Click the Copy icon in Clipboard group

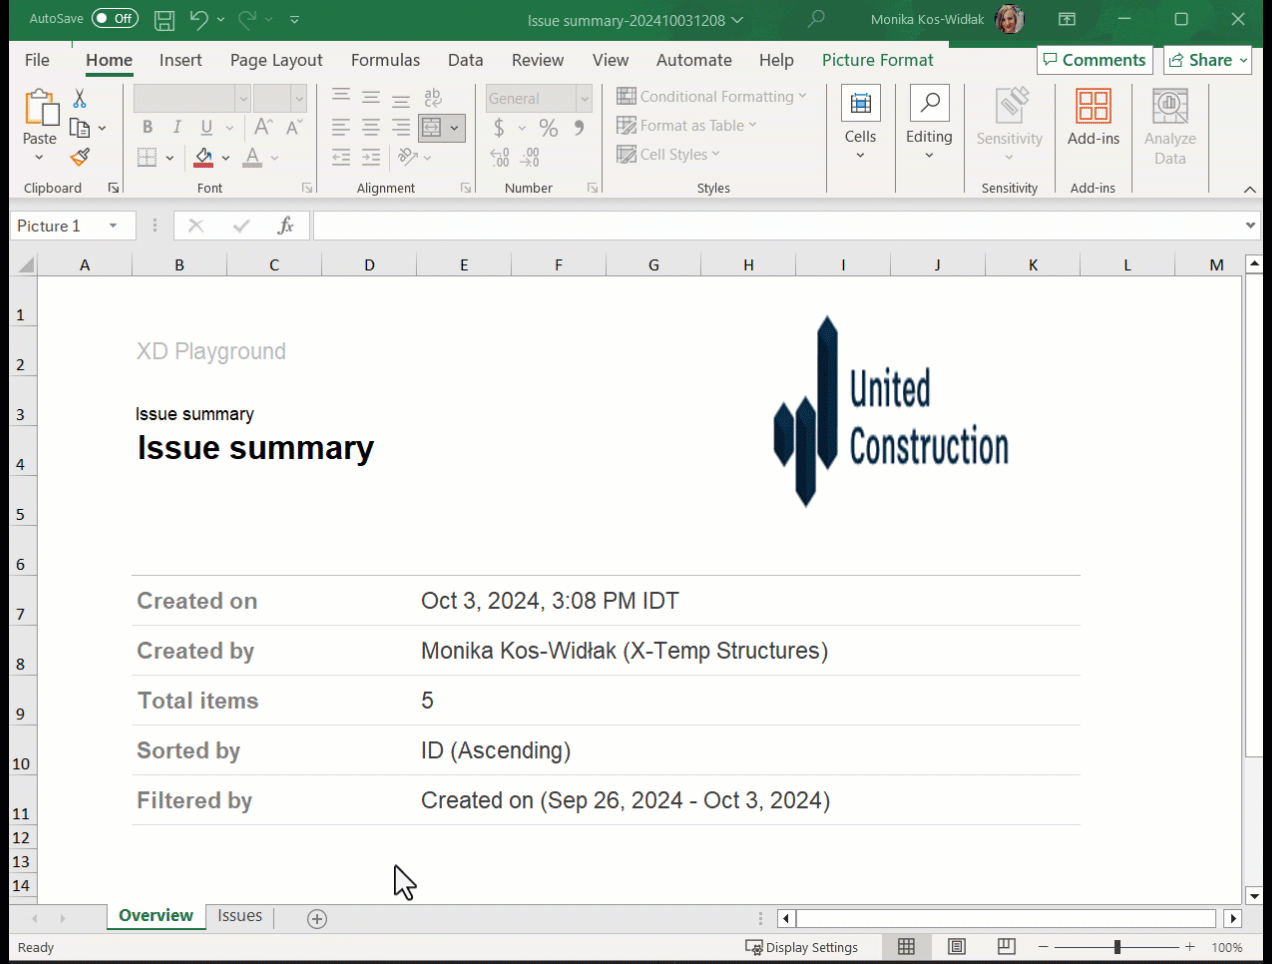pyautogui.click(x=80, y=128)
